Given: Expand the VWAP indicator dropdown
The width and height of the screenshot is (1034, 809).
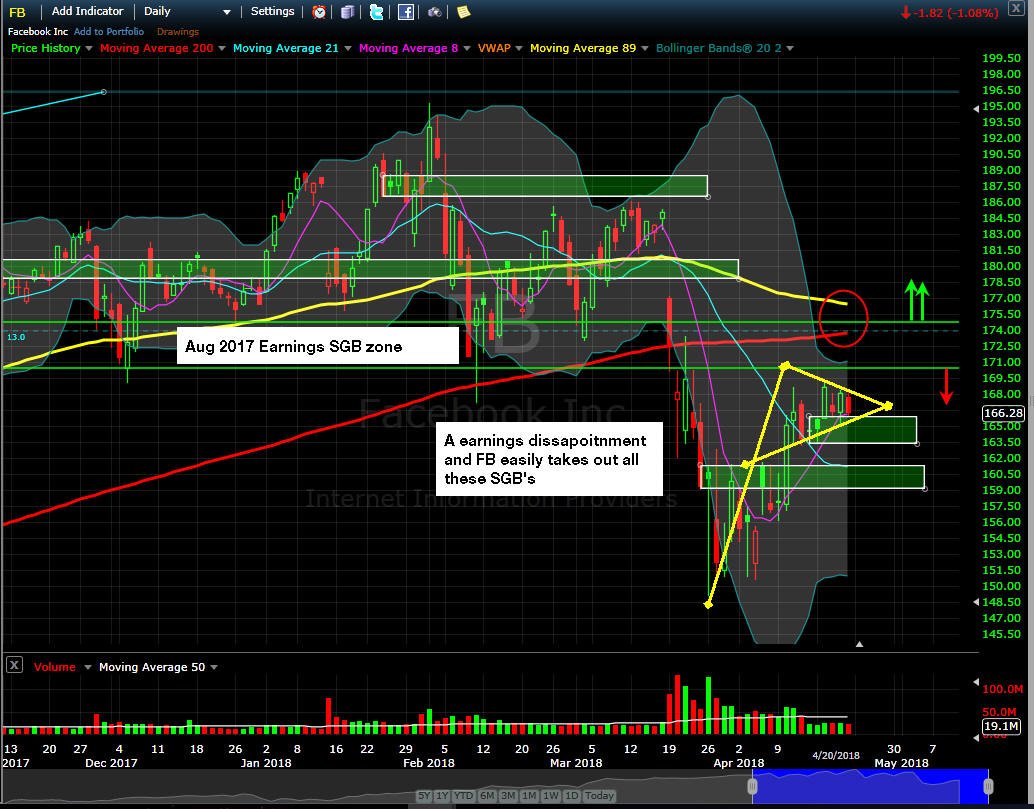Looking at the screenshot, I should (x=519, y=48).
